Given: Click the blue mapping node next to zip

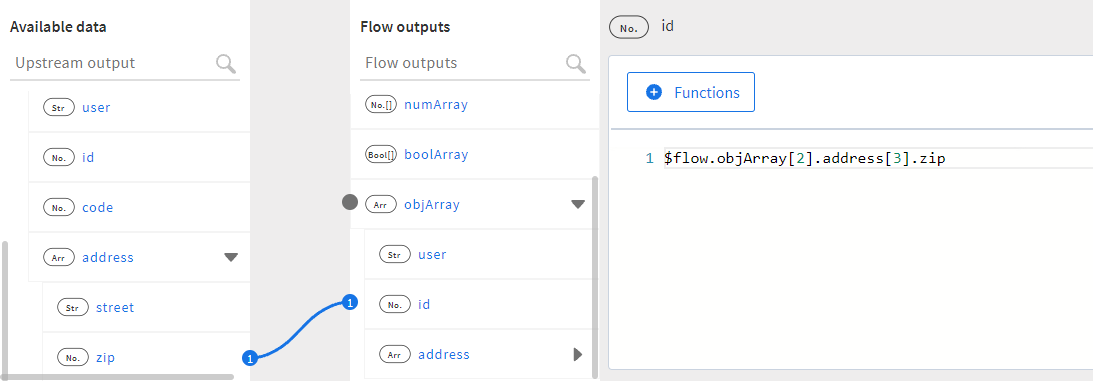Looking at the screenshot, I should click(250, 358).
